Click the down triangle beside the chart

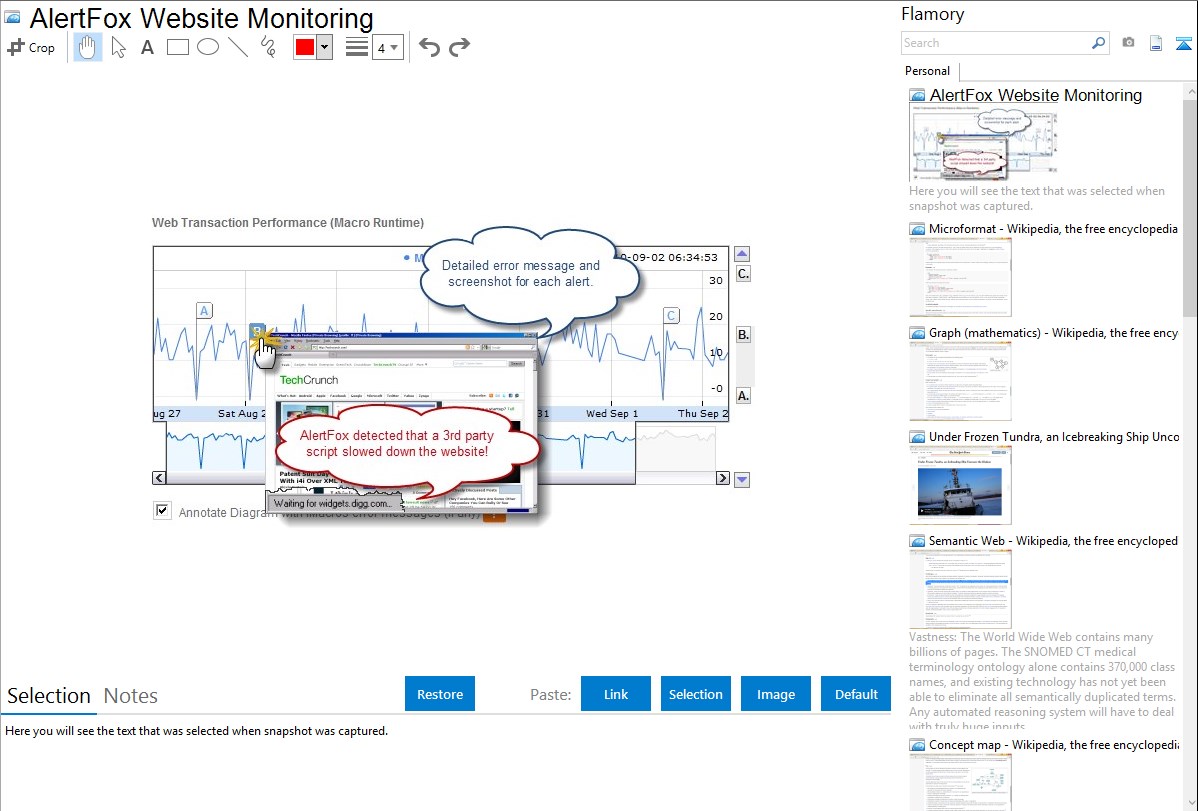coord(742,480)
